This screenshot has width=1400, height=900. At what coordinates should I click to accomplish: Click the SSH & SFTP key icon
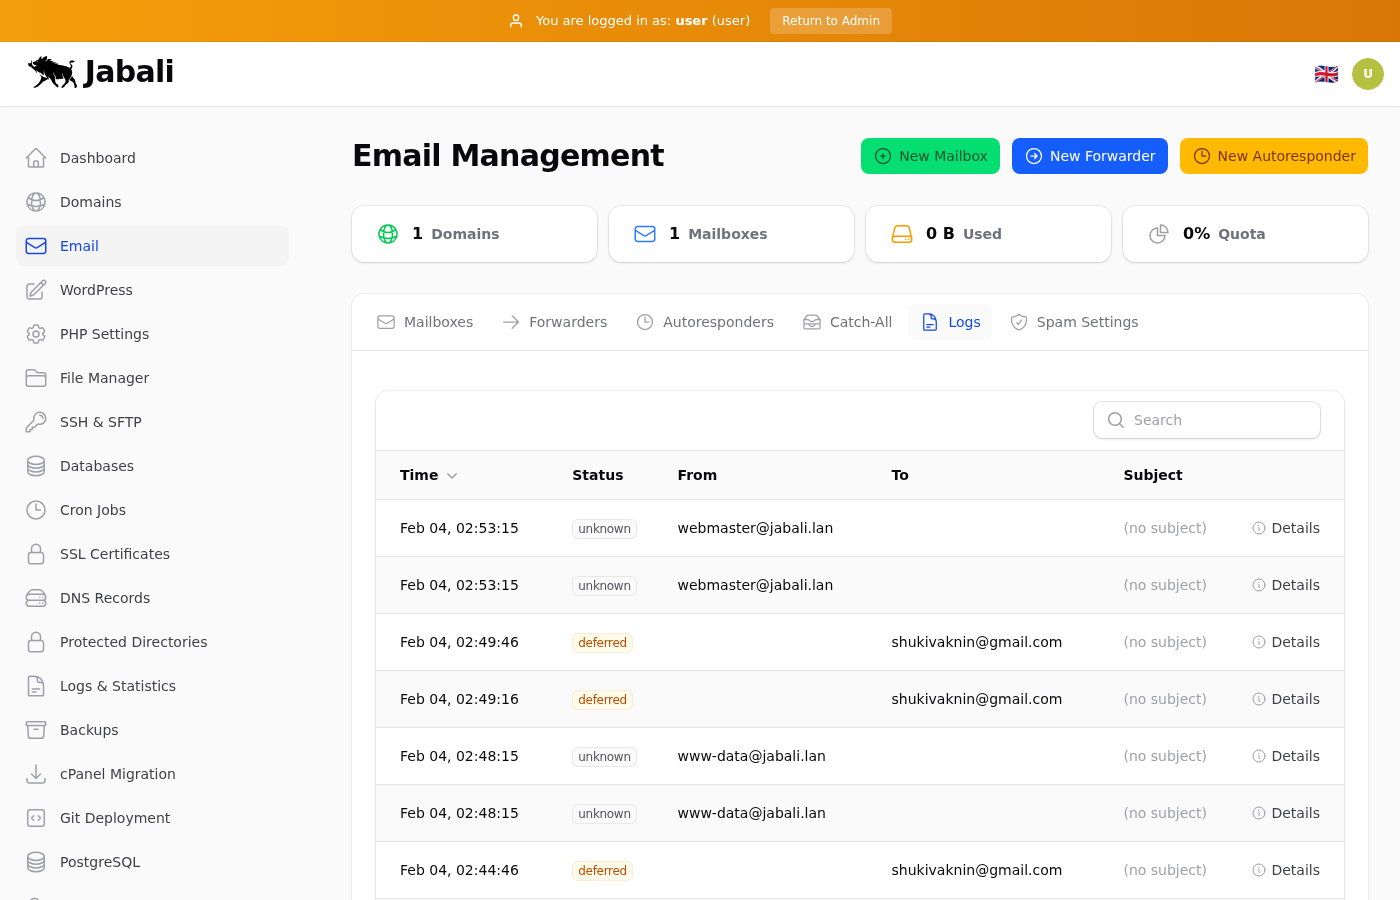[36, 422]
